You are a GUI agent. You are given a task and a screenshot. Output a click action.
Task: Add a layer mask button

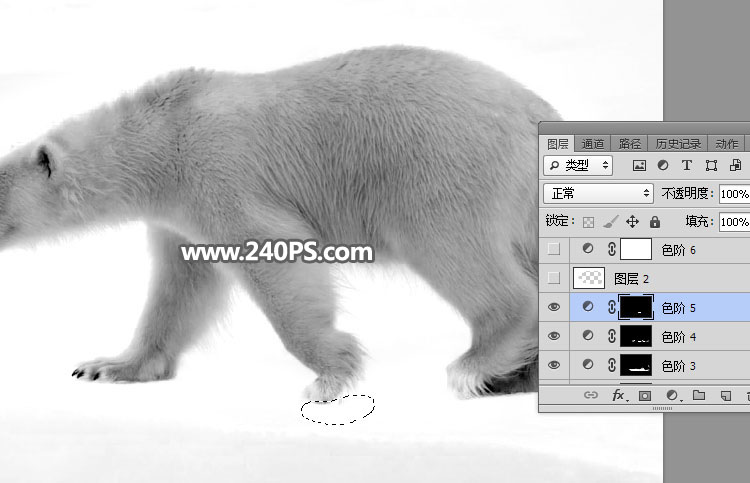[x=645, y=395]
